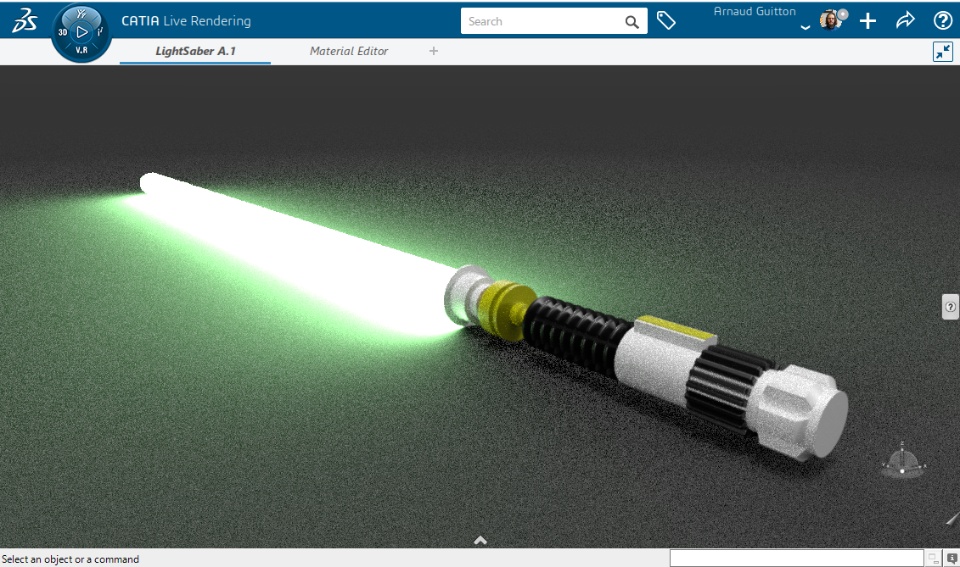
Task: Switch to the LightSaber A.1 tab
Action: [x=195, y=51]
